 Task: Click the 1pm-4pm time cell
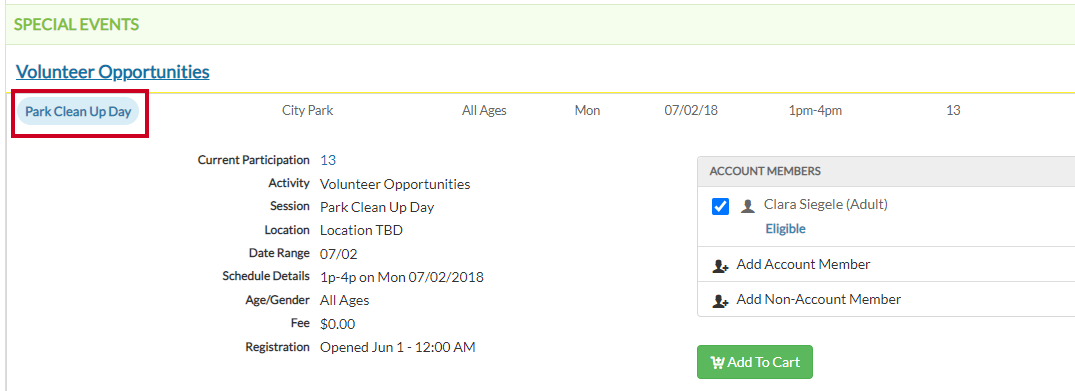click(x=815, y=110)
